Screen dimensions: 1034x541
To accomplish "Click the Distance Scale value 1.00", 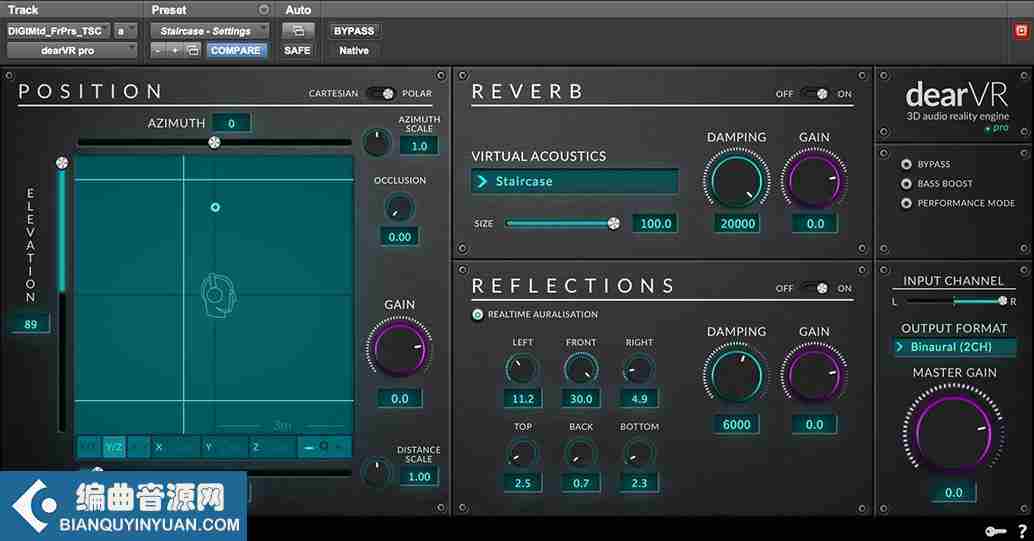I will pos(419,476).
